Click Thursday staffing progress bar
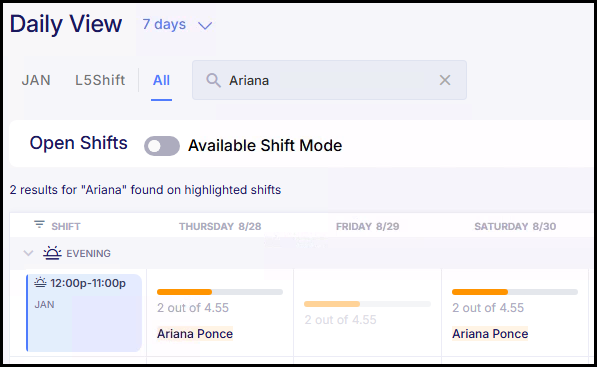The width and height of the screenshot is (597, 367). [x=220, y=292]
